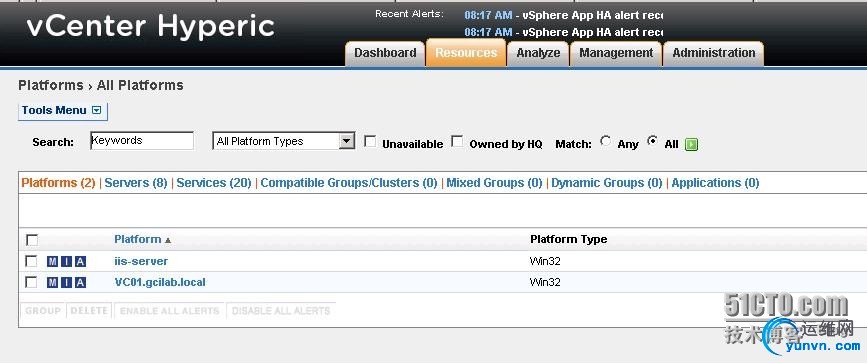Image resolution: width=867 pixels, height=363 pixels.
Task: Expand the Tools Menu
Action: pyautogui.click(x=62, y=111)
